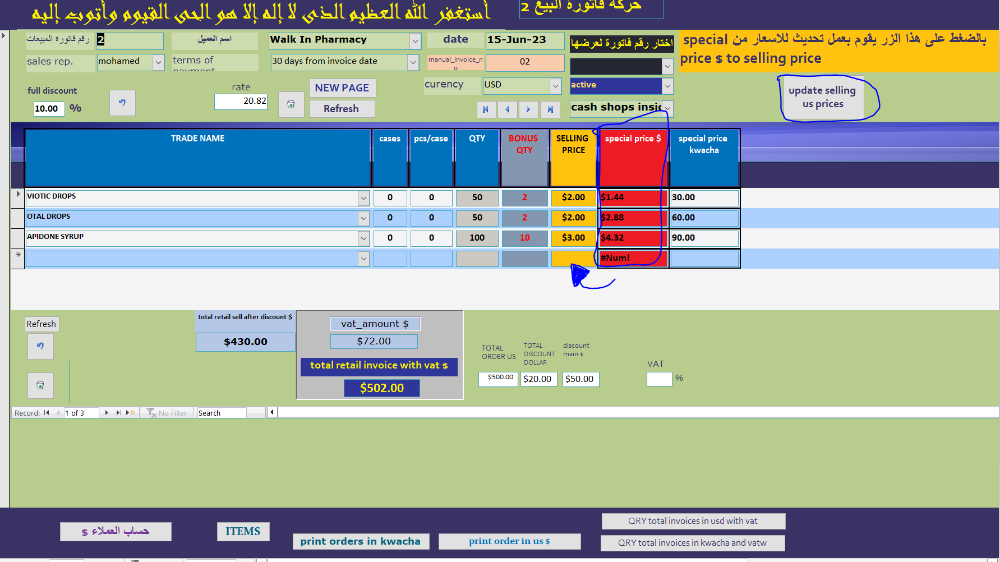Jump to last record using top navigation arrow

coord(551,109)
